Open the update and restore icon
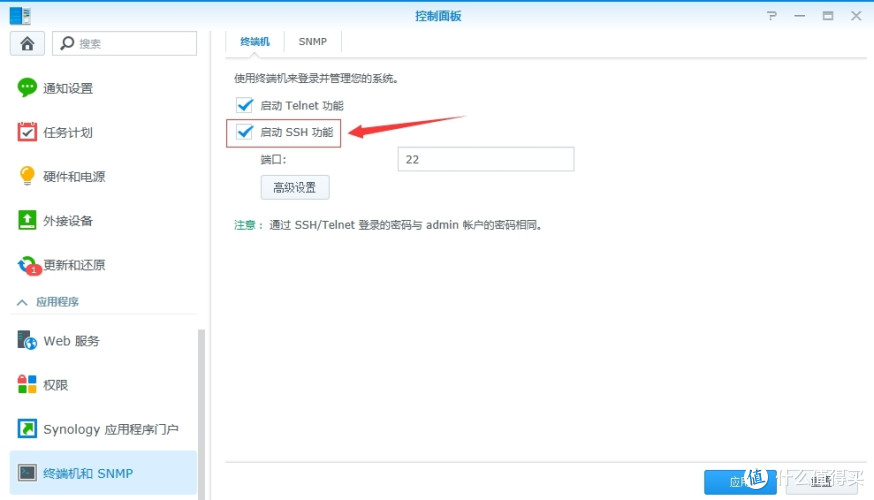 (28, 265)
